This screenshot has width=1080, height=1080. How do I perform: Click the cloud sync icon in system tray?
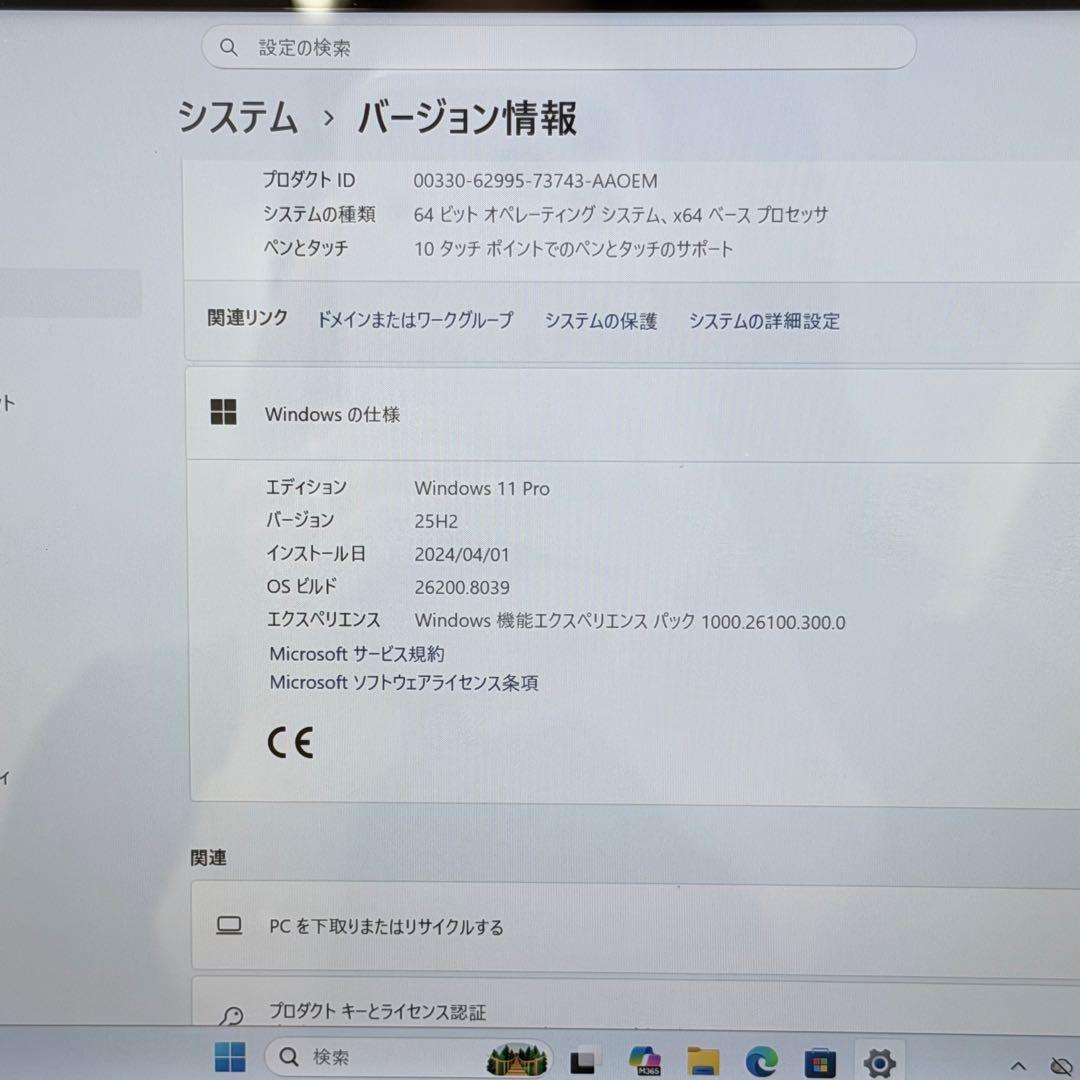(1063, 1066)
